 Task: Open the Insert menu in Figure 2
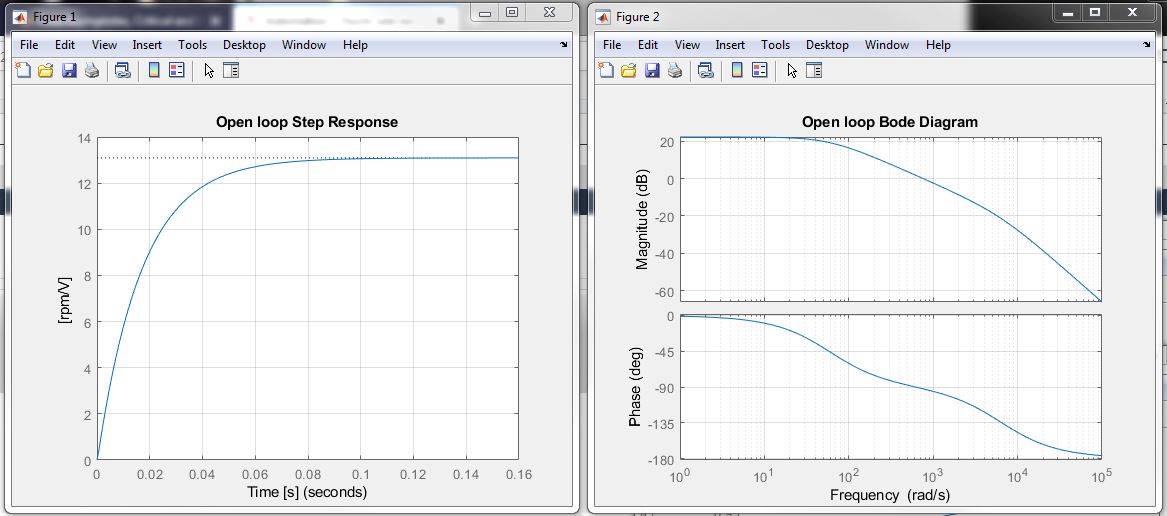[730, 45]
